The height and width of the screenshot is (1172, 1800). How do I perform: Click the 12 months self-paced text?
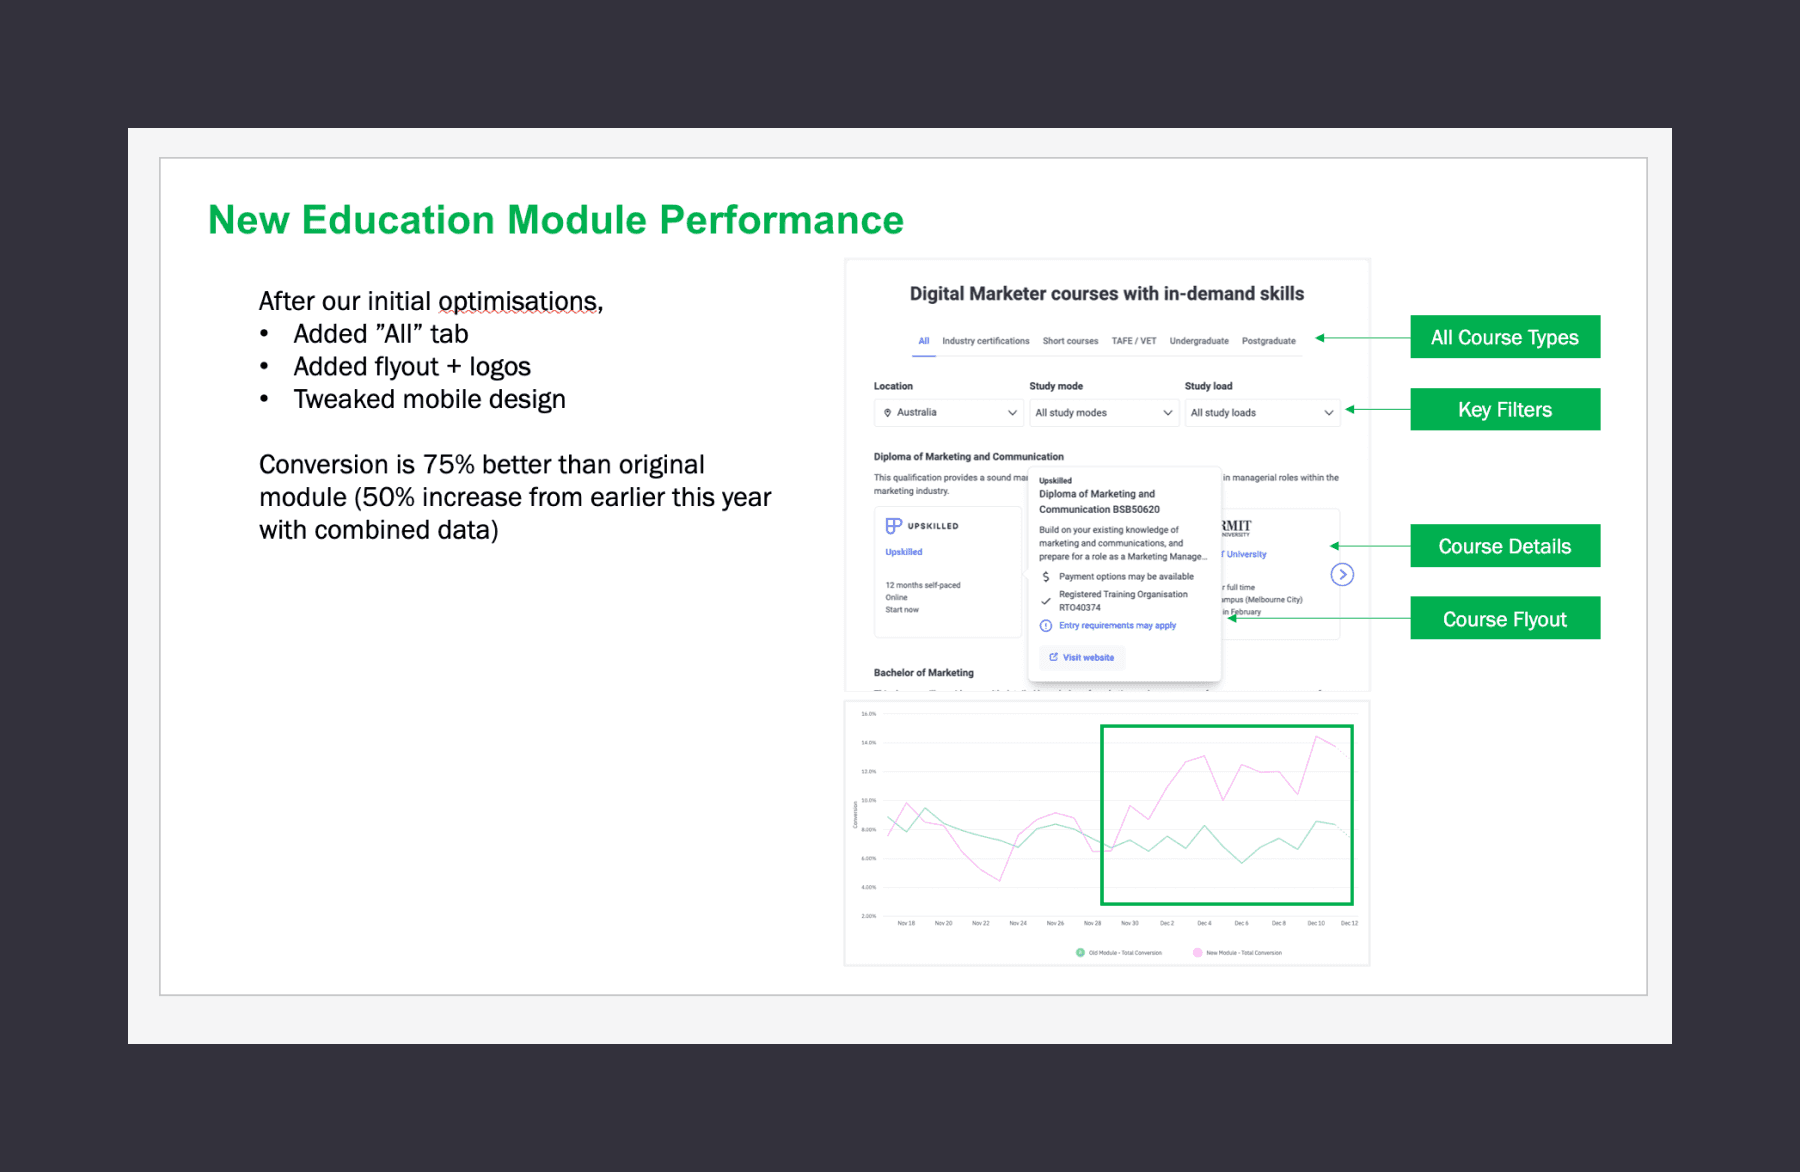923,585
